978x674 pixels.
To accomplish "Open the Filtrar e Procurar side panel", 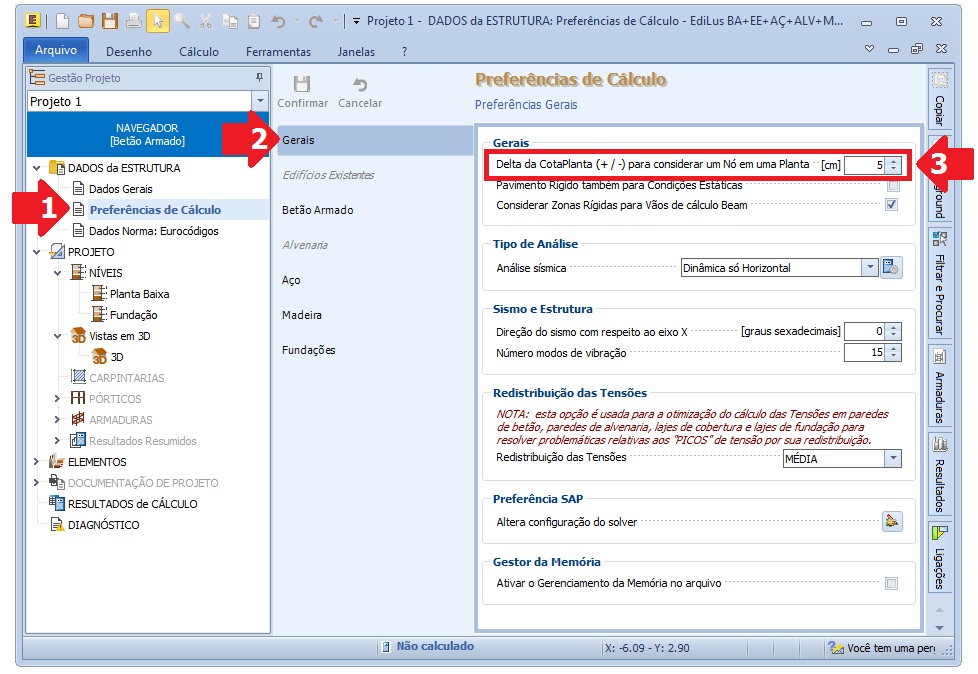I will coord(939,284).
